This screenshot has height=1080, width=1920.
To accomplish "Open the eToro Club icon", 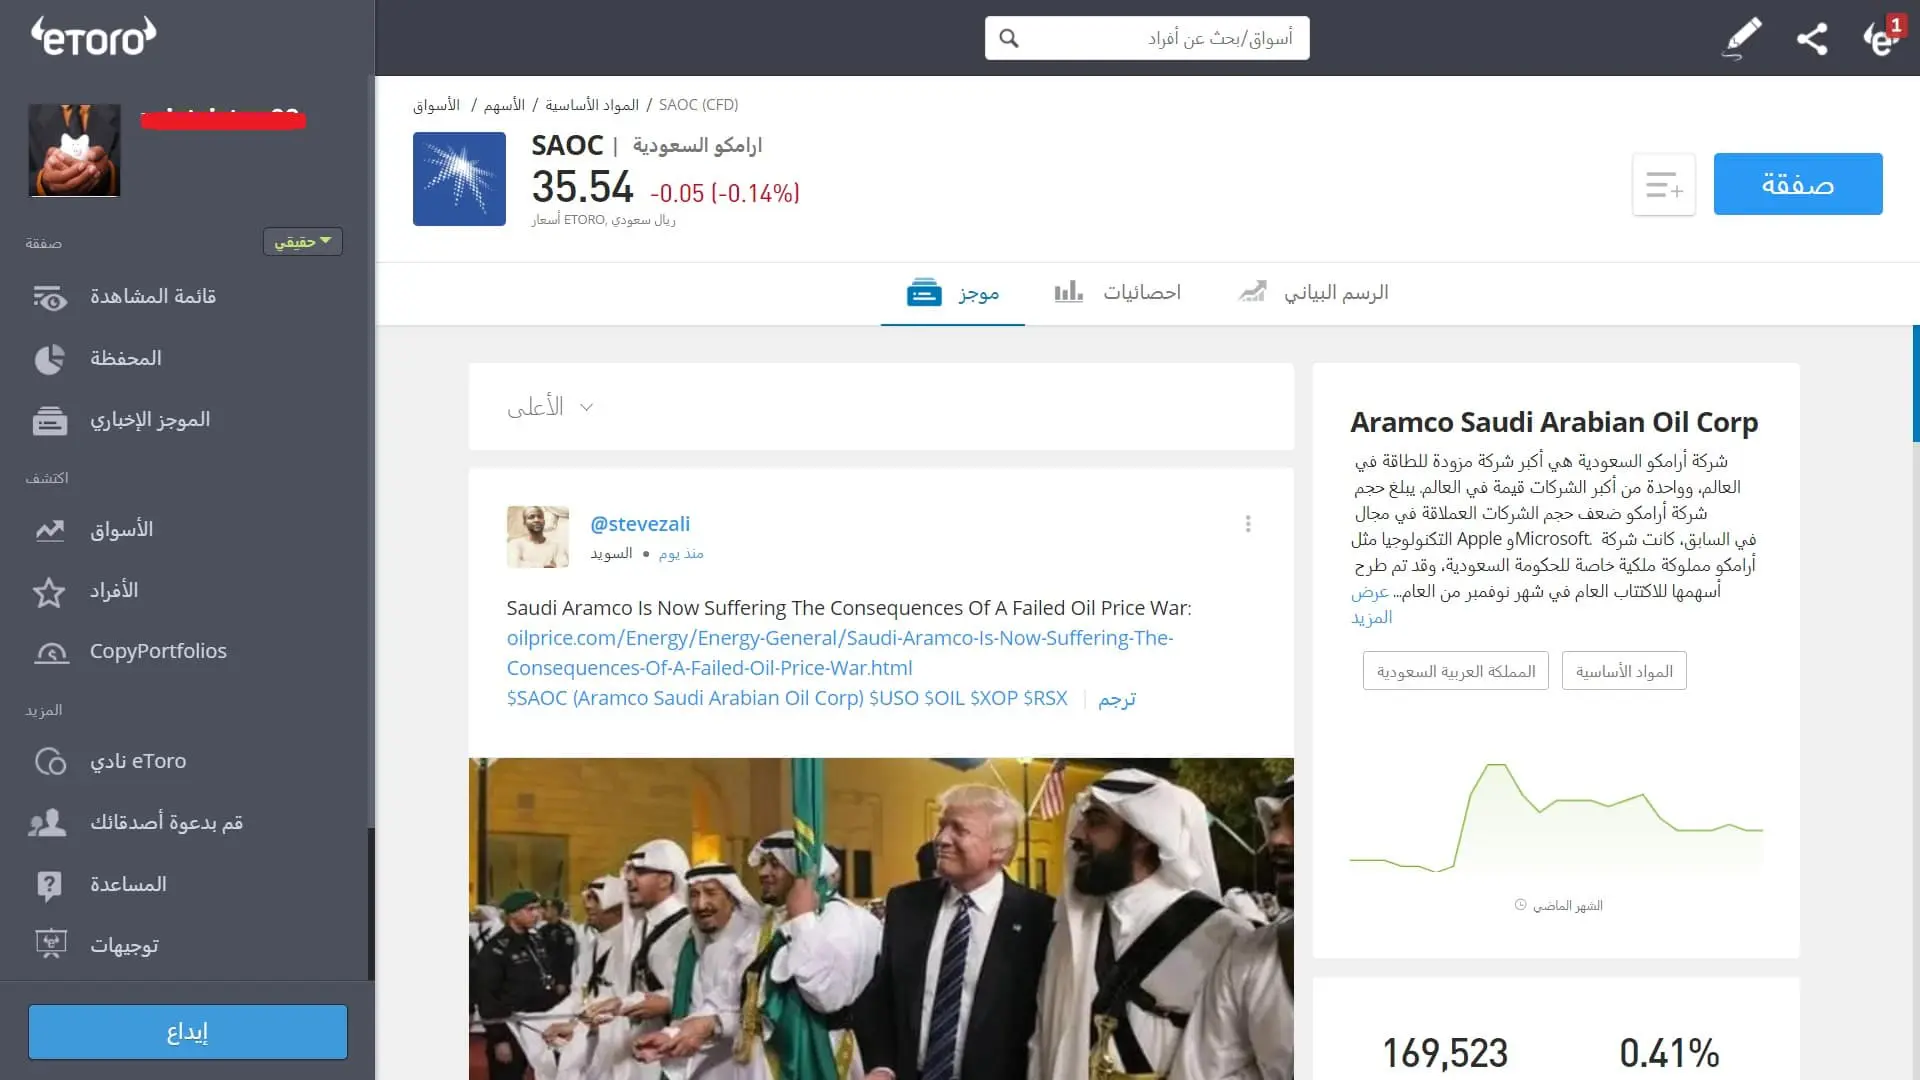I will tap(50, 761).
